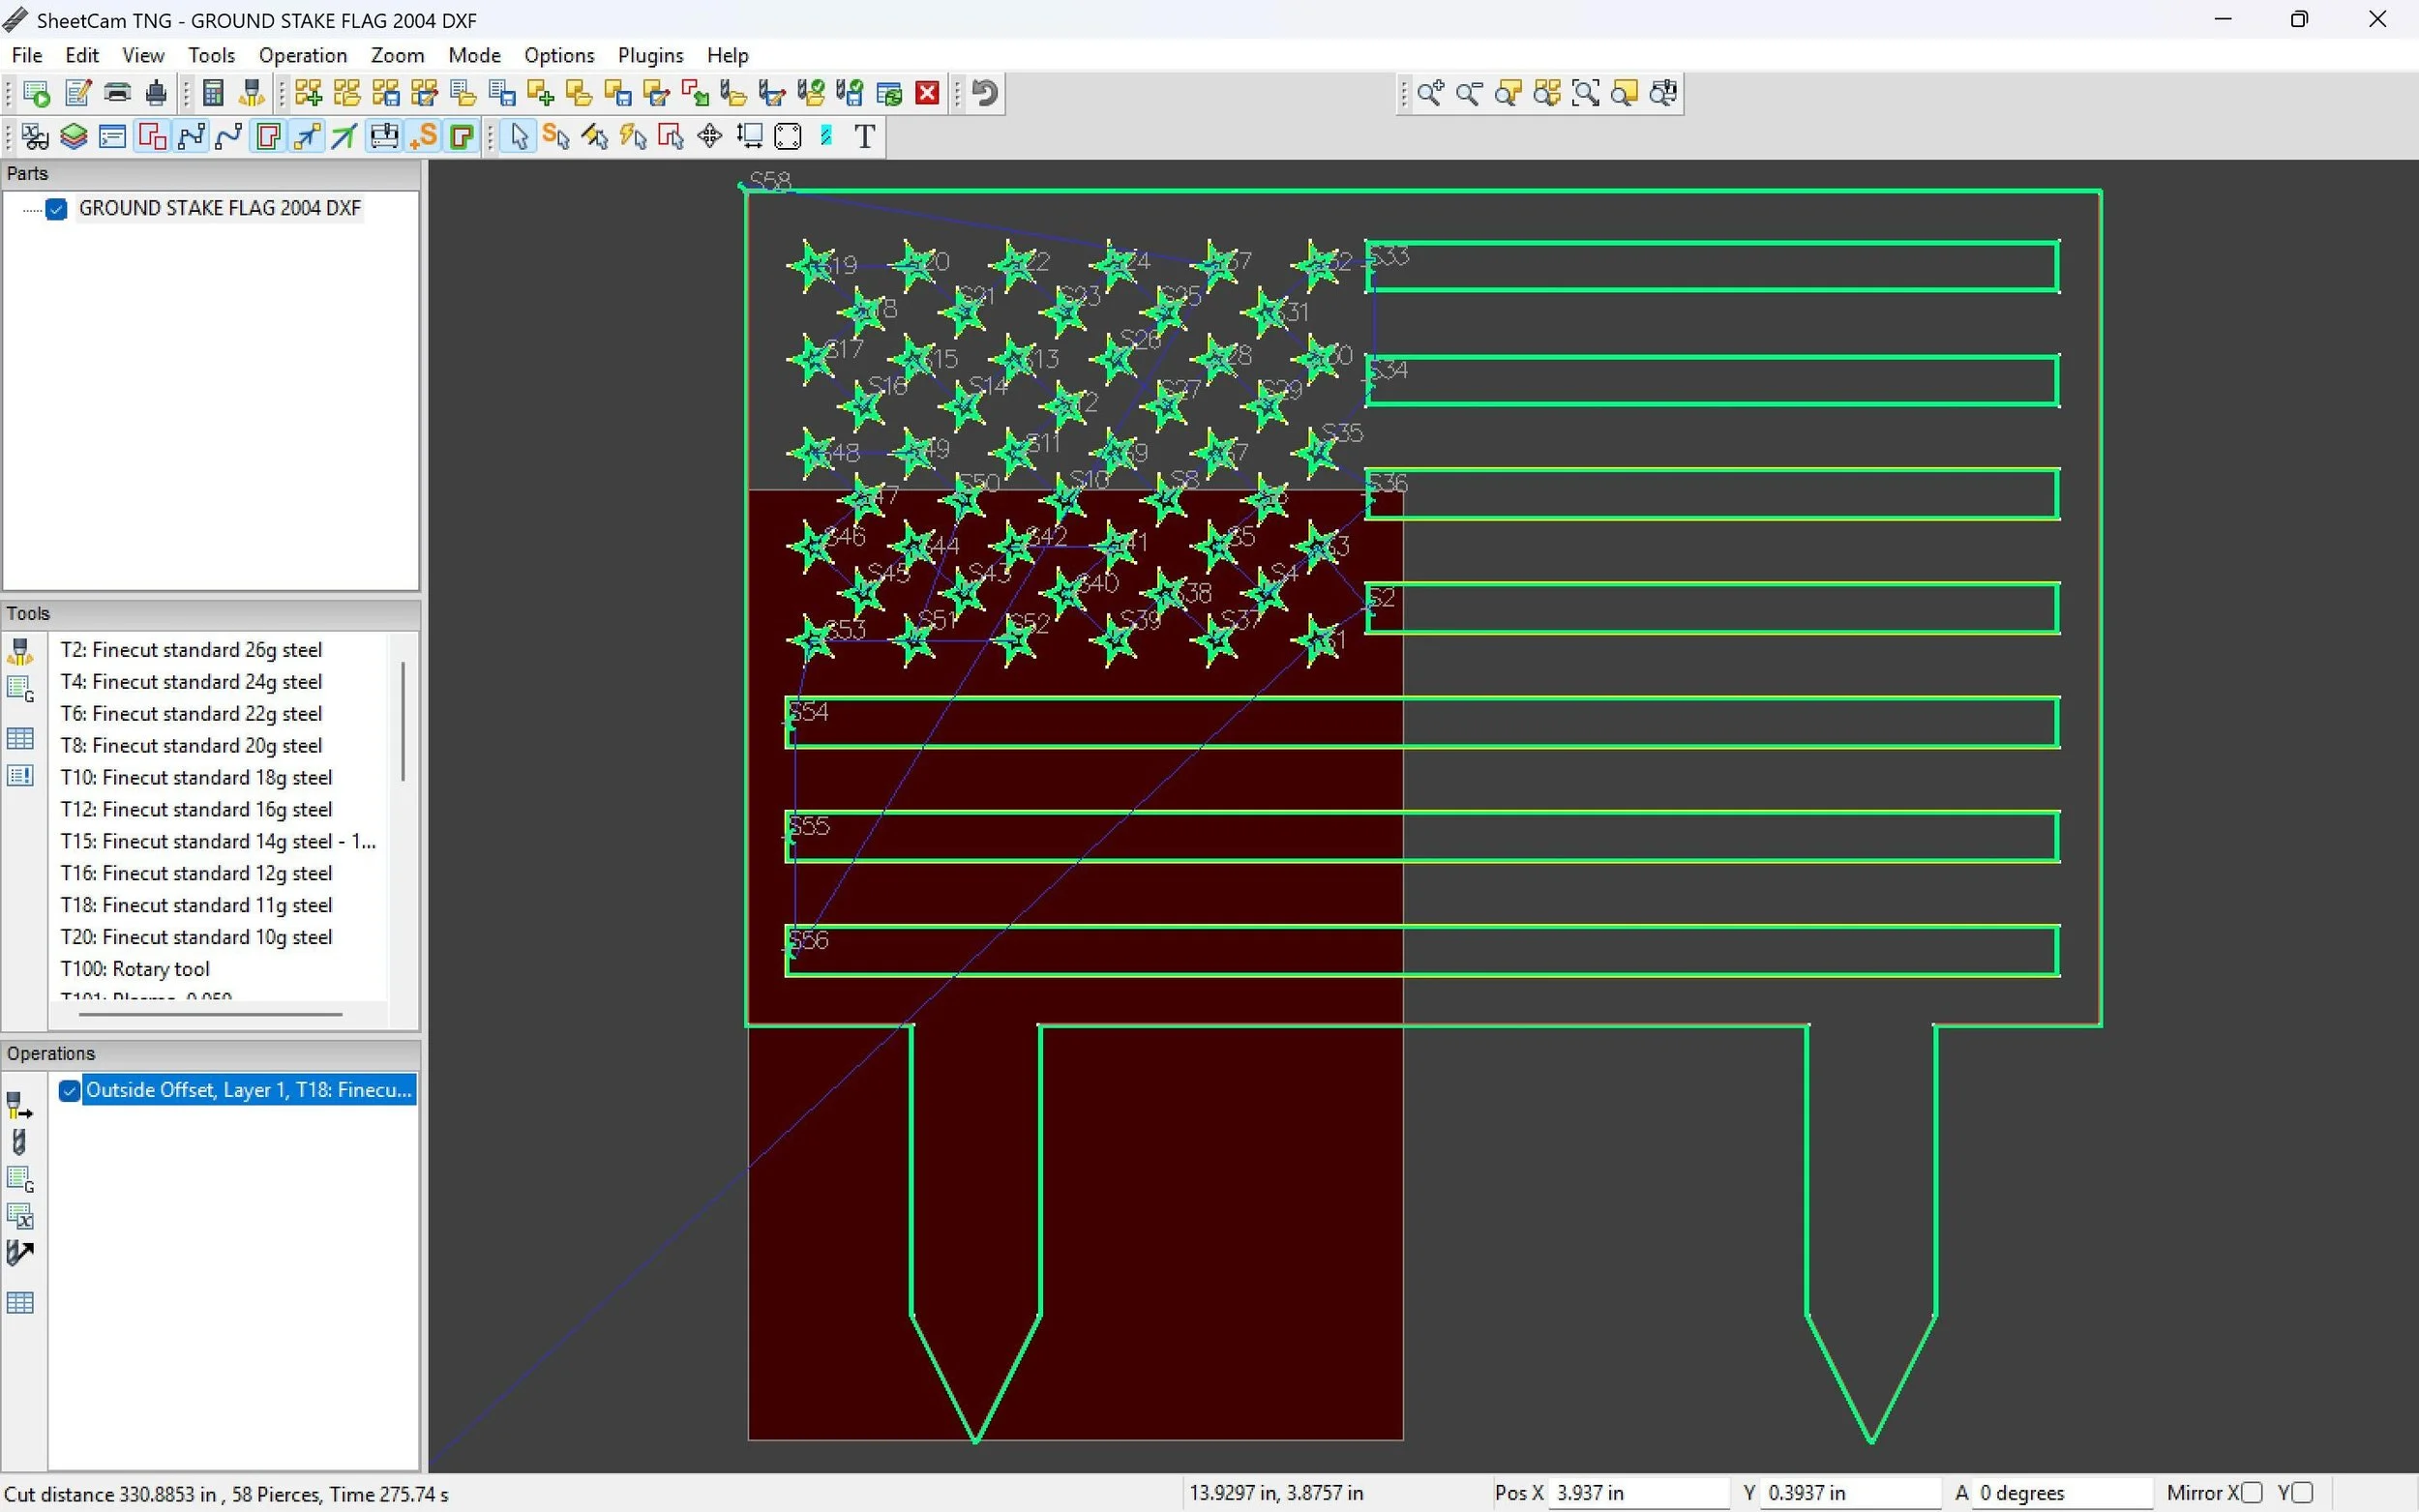Click the red X delete icon
The height and width of the screenshot is (1512, 2419).
[x=928, y=93]
